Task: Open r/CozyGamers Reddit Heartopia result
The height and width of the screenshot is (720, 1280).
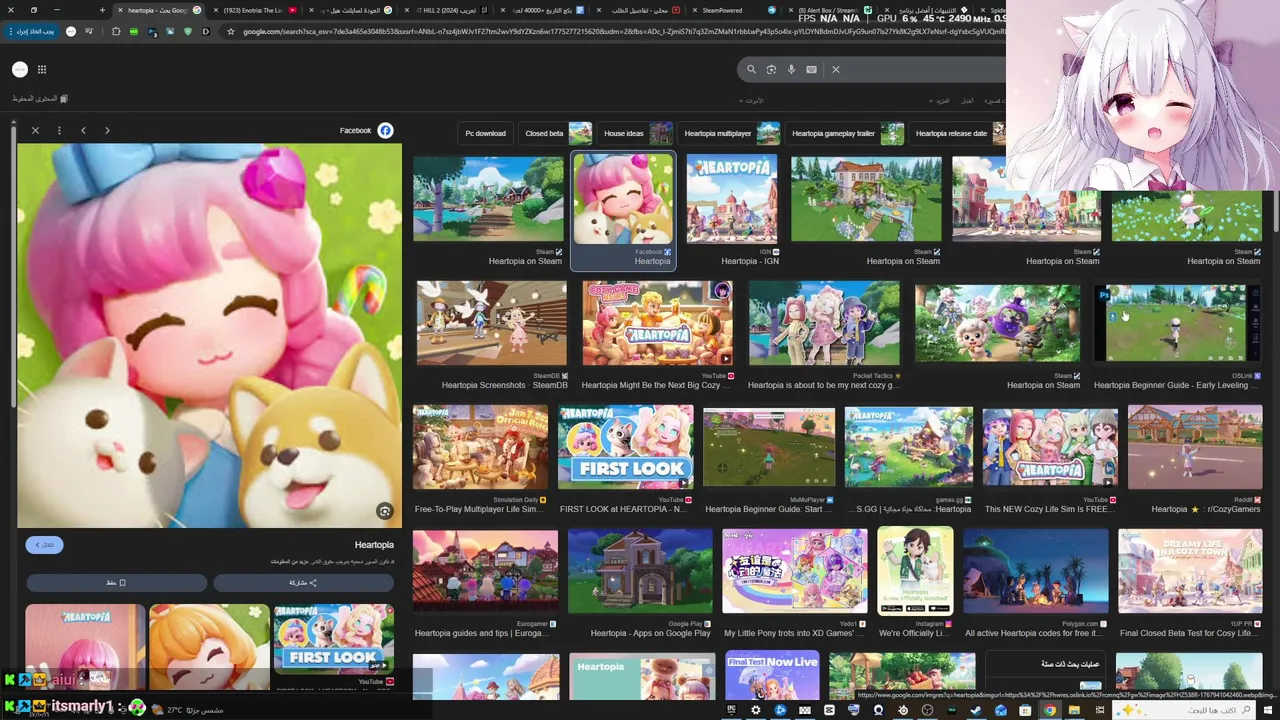Action: pyautogui.click(x=1195, y=447)
